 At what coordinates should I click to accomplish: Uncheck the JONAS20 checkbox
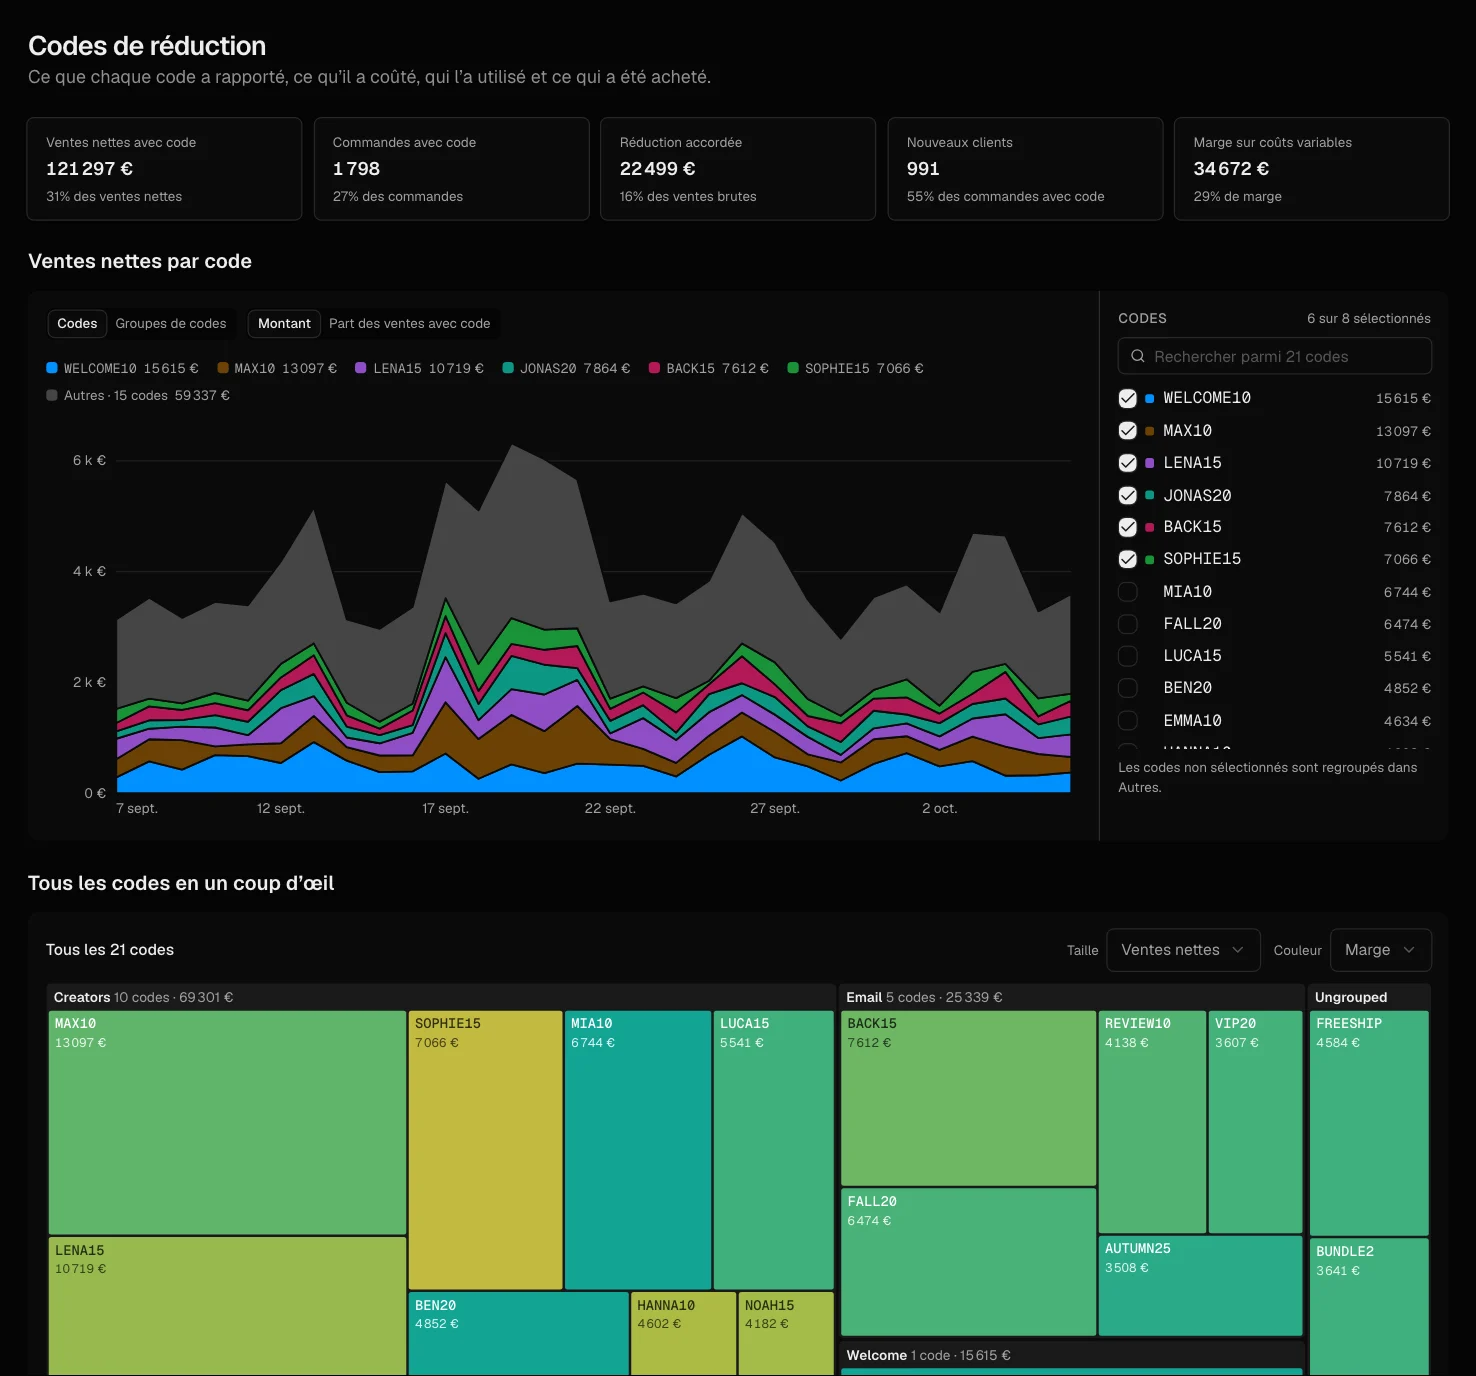1127,495
